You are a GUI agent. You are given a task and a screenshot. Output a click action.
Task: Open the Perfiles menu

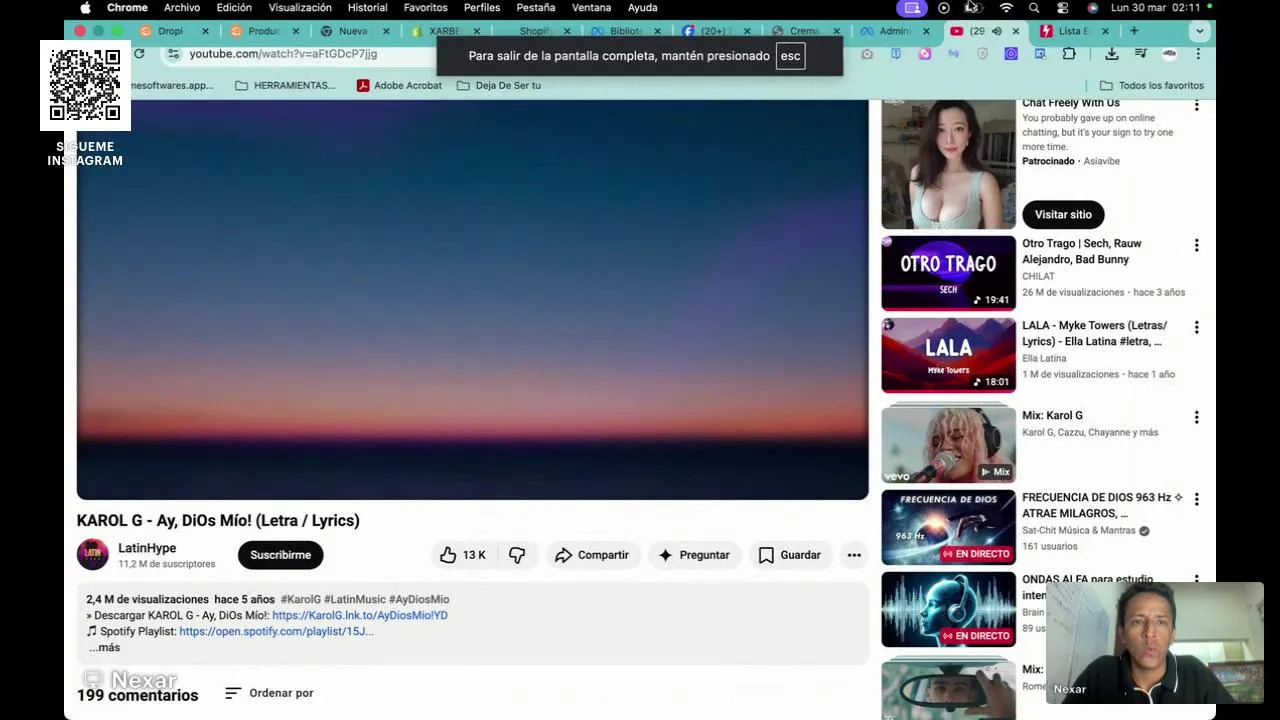point(482,8)
